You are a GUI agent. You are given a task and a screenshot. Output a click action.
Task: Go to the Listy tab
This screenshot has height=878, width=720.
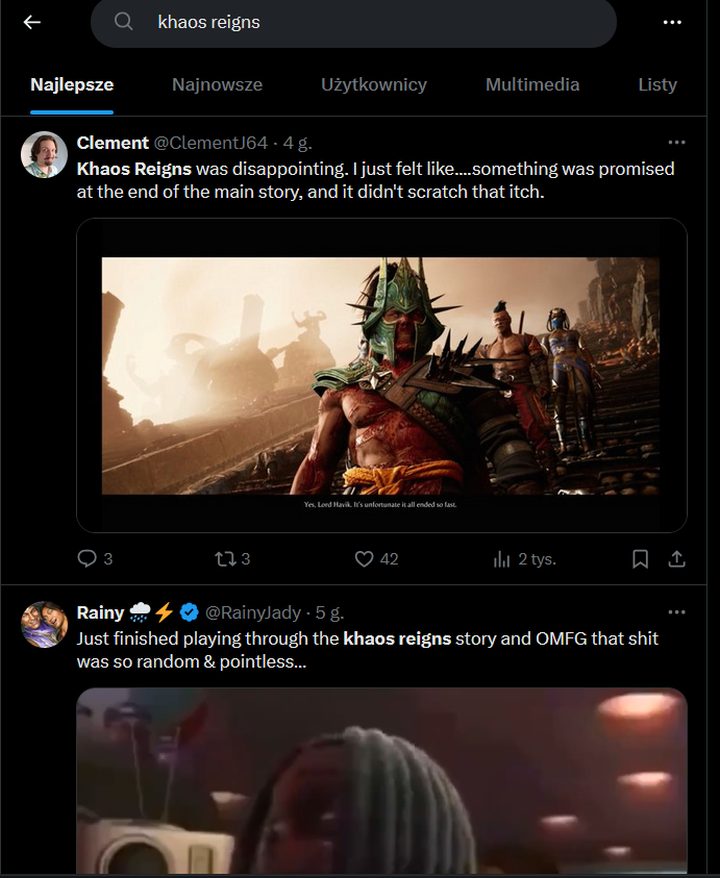coord(657,85)
